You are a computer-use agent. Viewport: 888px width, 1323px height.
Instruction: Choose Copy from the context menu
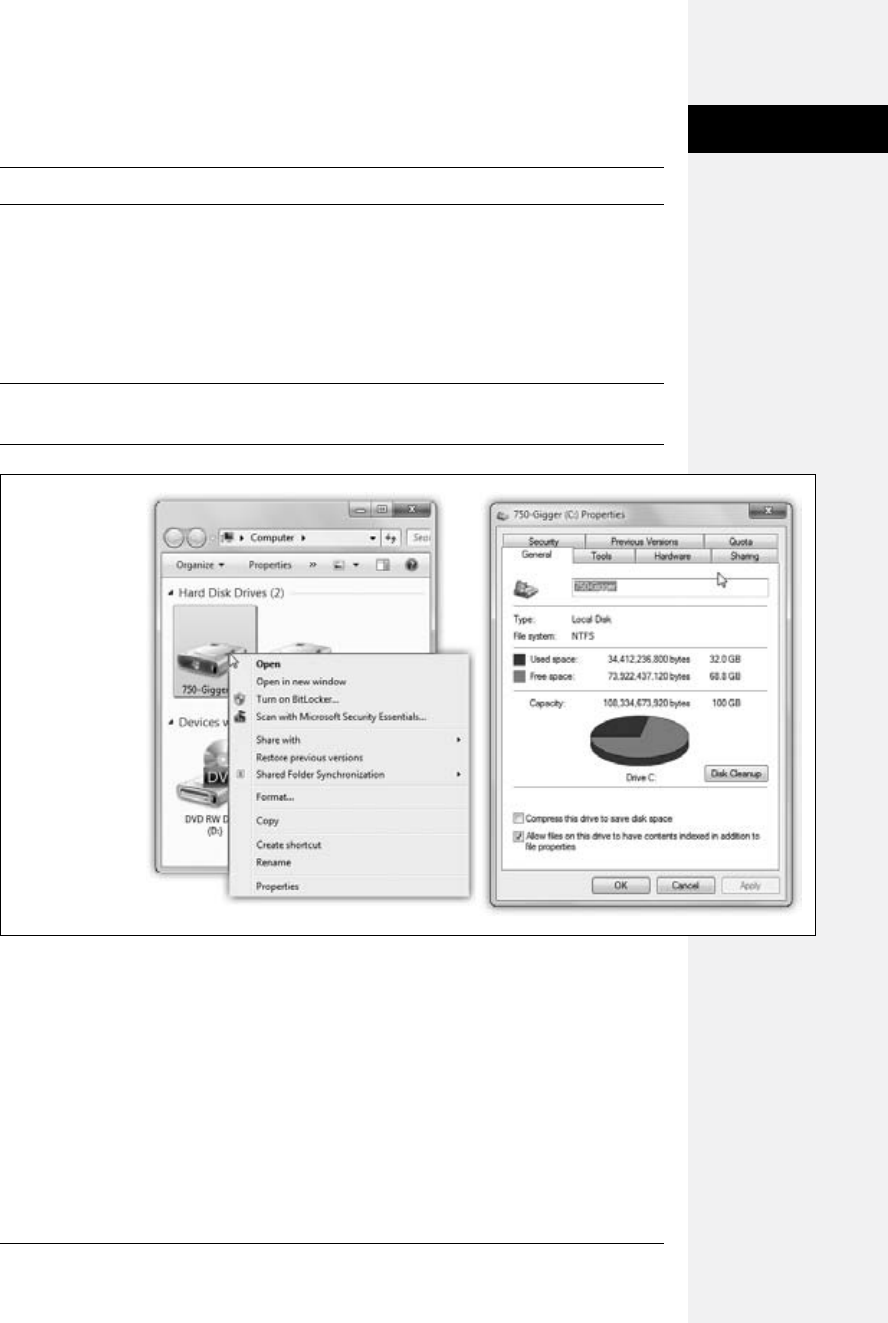[268, 820]
